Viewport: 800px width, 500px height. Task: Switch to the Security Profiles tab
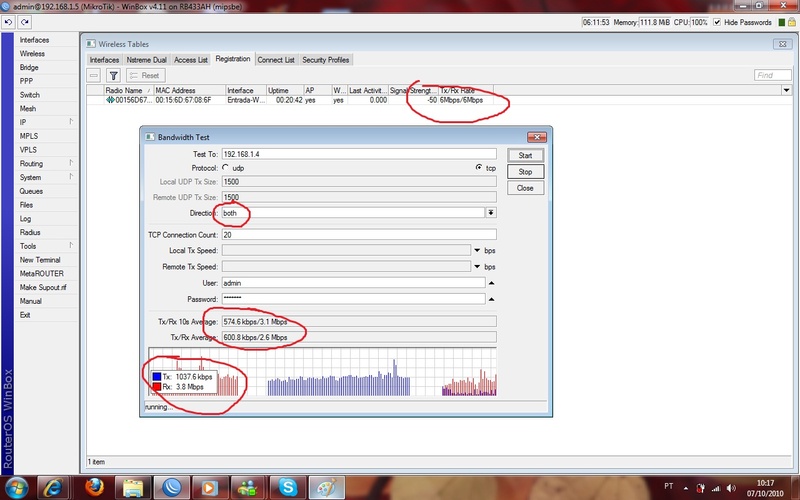pos(326,60)
